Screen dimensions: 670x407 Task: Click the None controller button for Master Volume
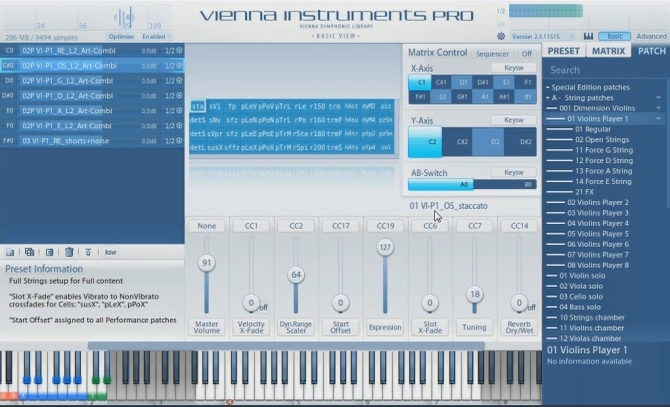pos(207,226)
